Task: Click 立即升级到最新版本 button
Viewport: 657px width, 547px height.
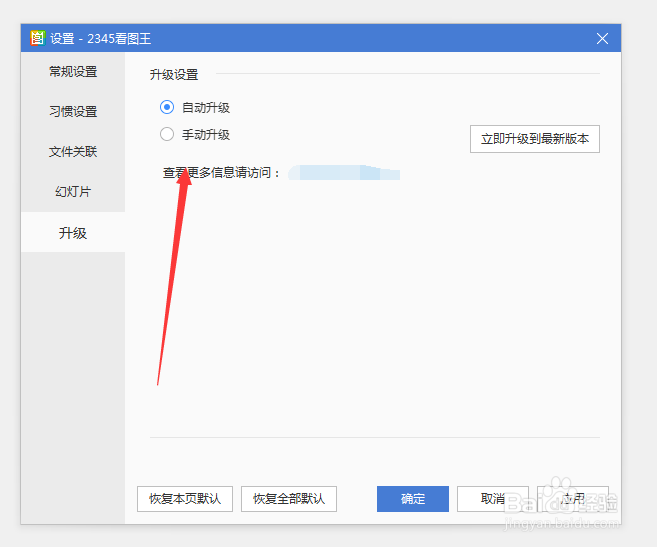Action: (x=535, y=139)
